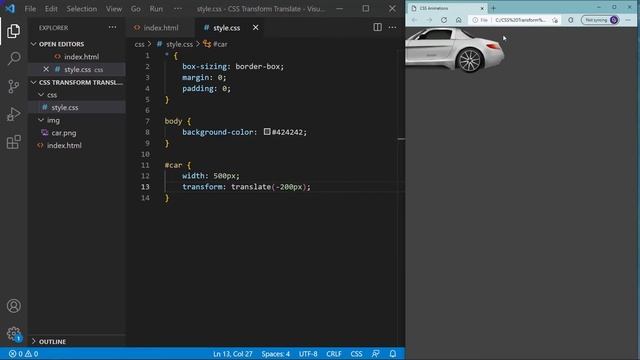Click the css breadcrumb folder

(x=140, y=44)
